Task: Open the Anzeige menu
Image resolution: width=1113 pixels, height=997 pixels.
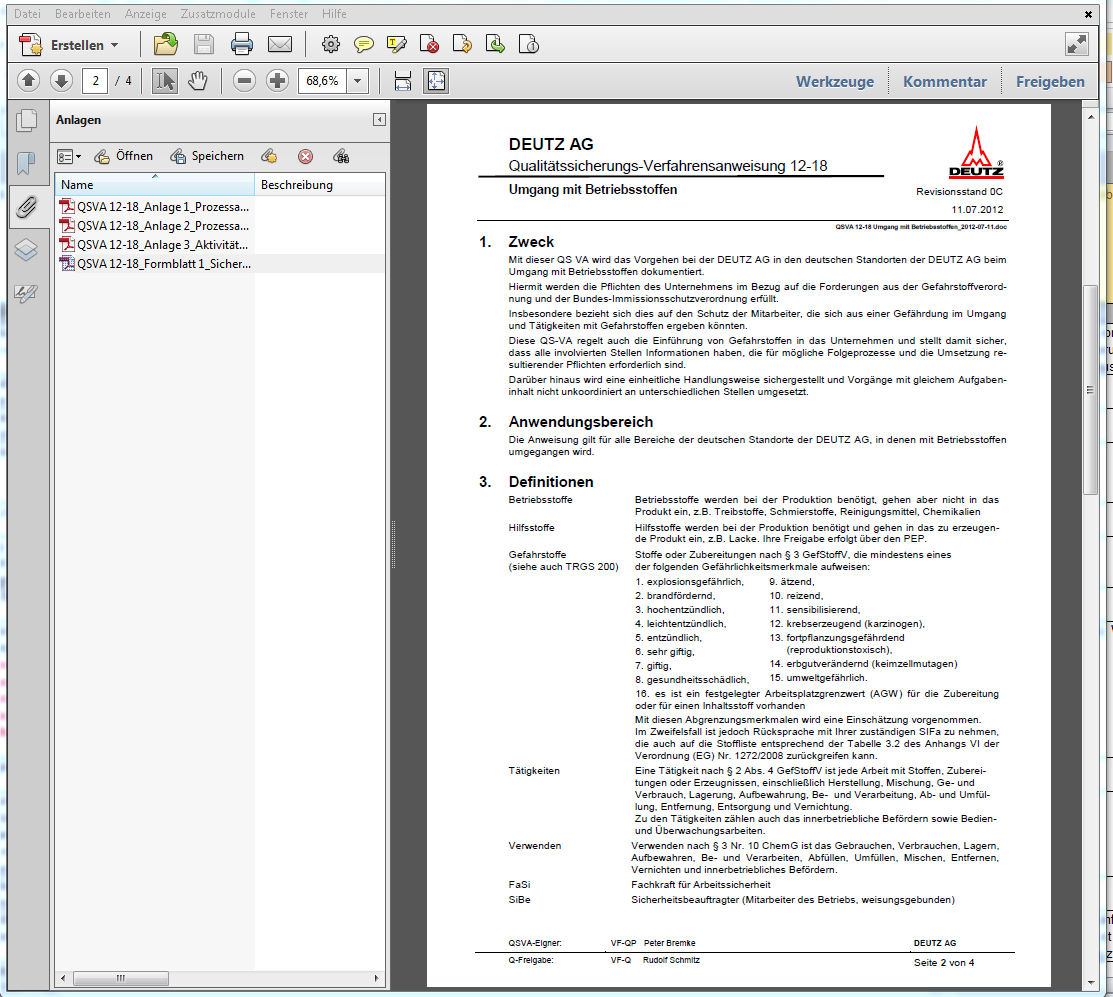Action: 146,14
